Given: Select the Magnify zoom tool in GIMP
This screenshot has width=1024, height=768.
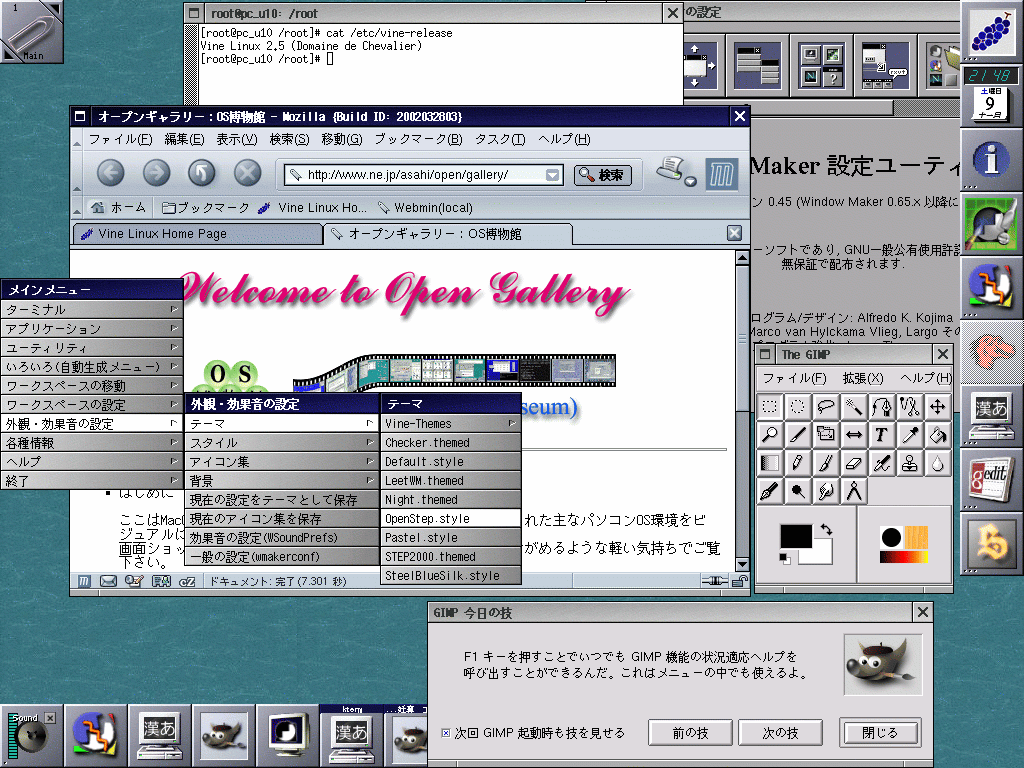Looking at the screenshot, I should [770, 435].
